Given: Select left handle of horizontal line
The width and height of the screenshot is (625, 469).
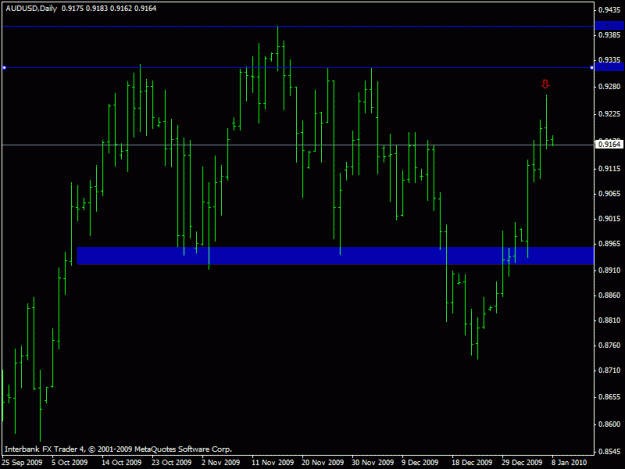Looking at the screenshot, I should coord(4,68).
